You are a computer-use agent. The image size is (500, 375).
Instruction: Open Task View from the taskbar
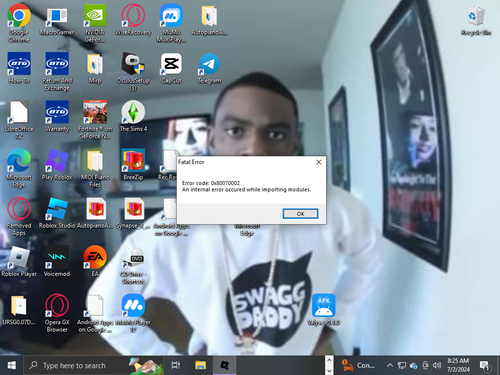[176, 365]
